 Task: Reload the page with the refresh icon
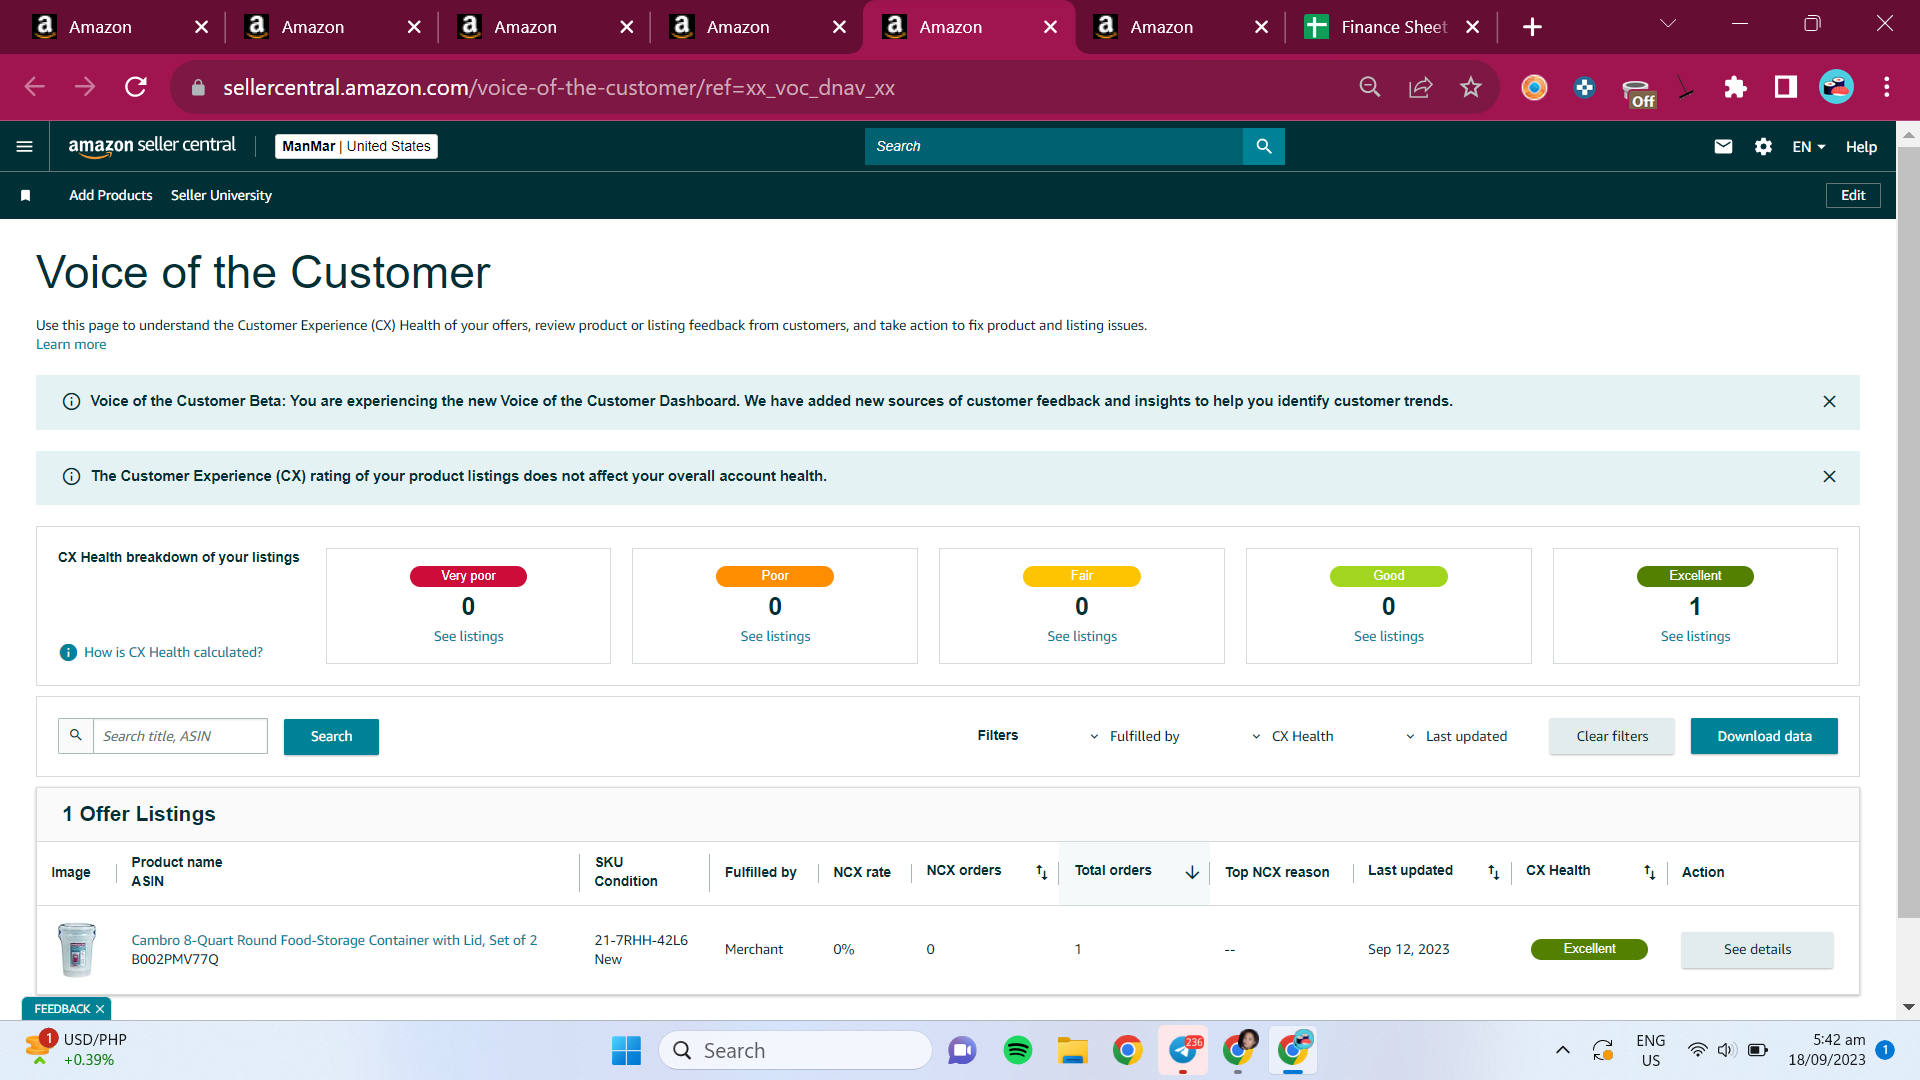click(136, 88)
